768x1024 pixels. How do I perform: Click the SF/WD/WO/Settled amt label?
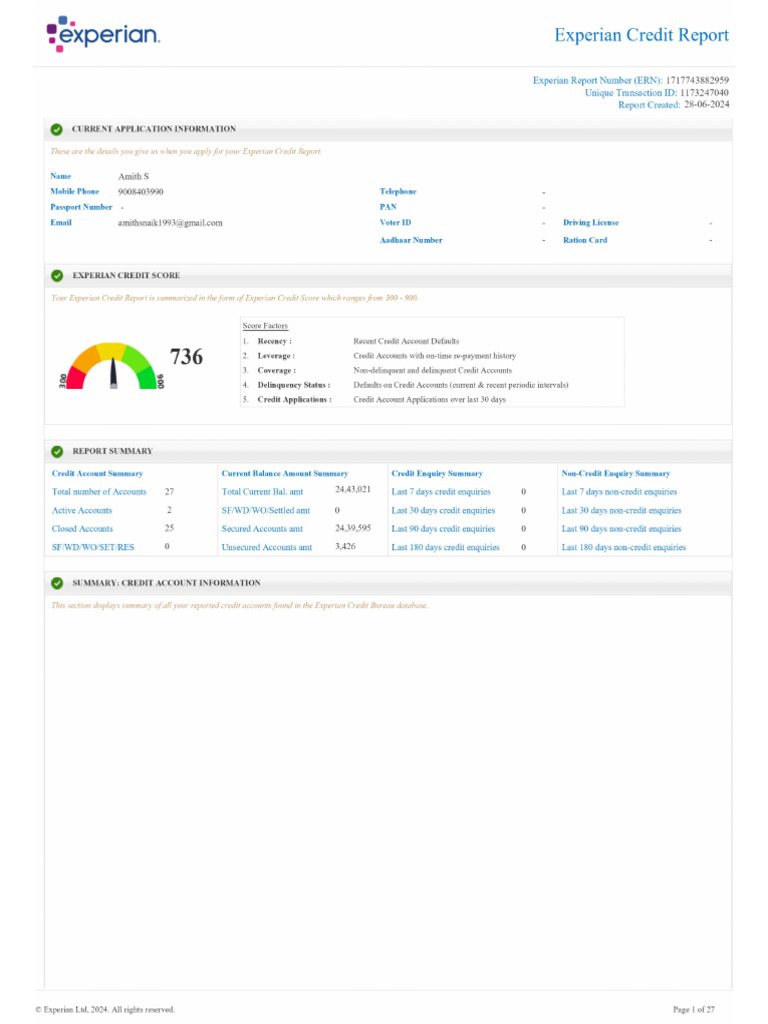coord(266,511)
